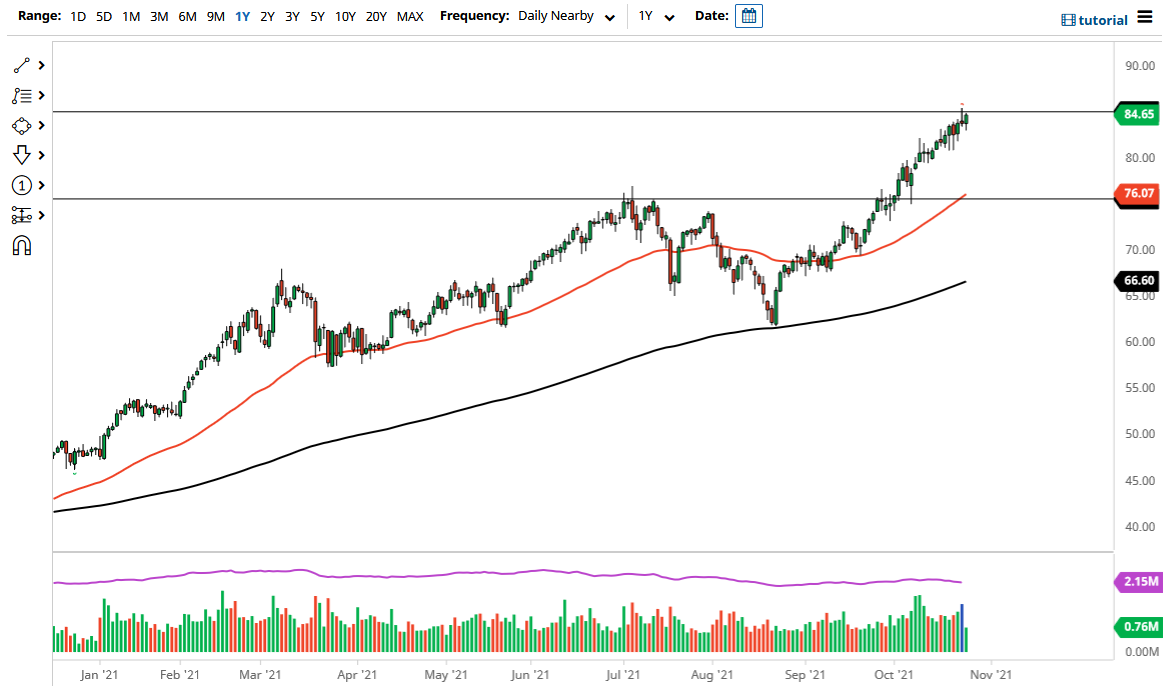Viewport: 1173px width, 697px height.
Task: Click the 5Y range button
Action: 317,17
